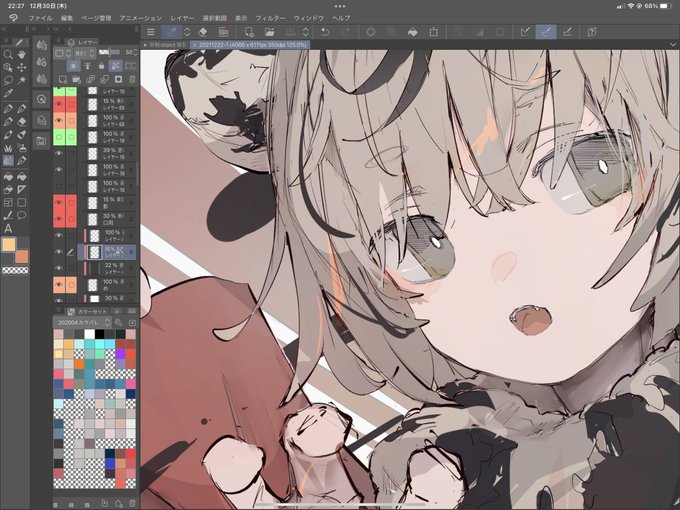Viewport: 680px width, 510px height.
Task: Select the Decoration grass brush tool
Action: 8,148
